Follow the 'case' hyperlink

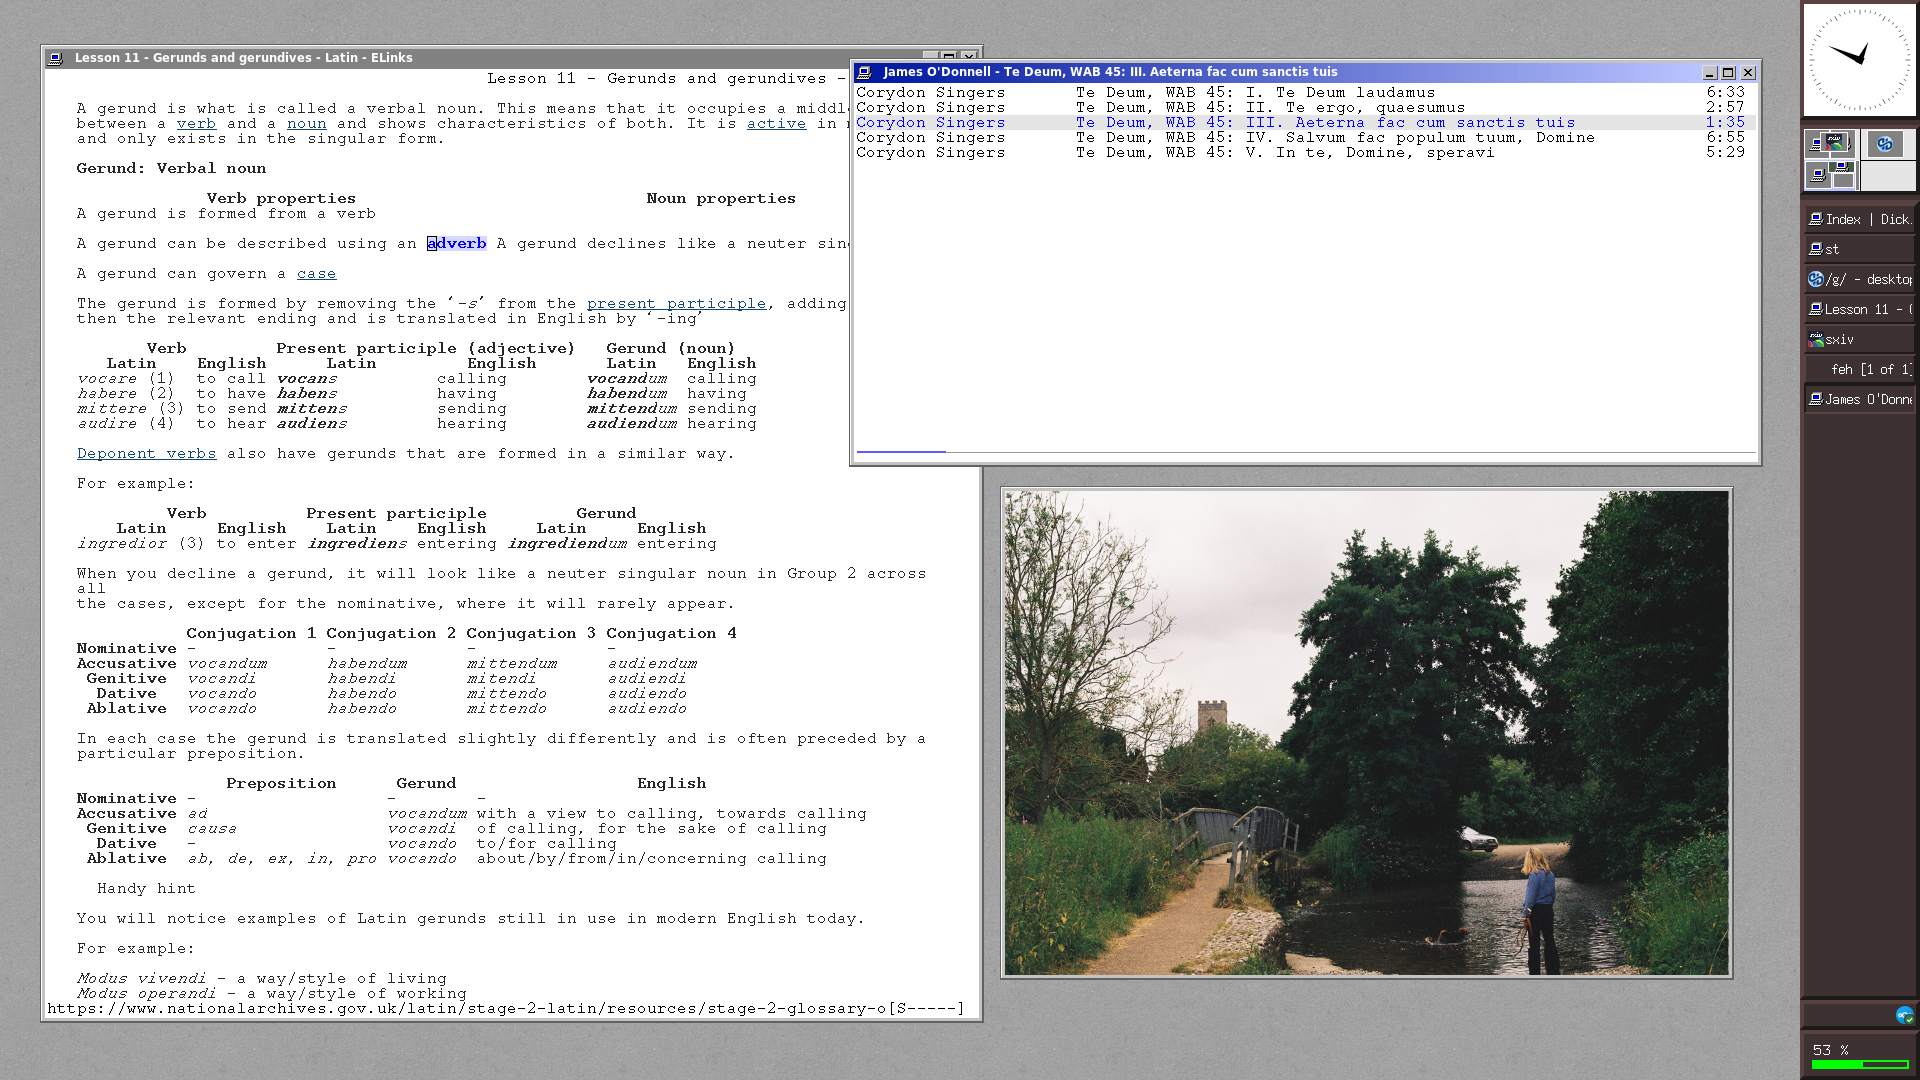click(316, 273)
